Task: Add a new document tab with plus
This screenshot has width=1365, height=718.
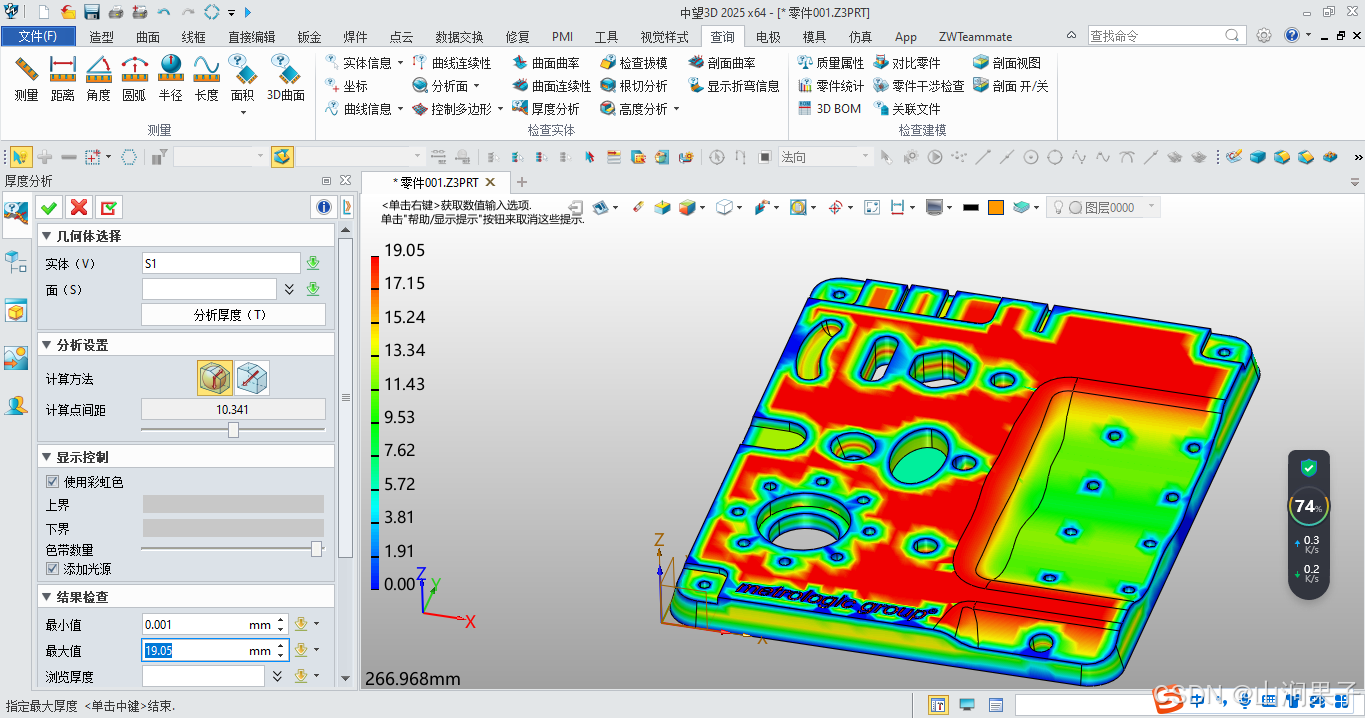Action: click(x=521, y=182)
